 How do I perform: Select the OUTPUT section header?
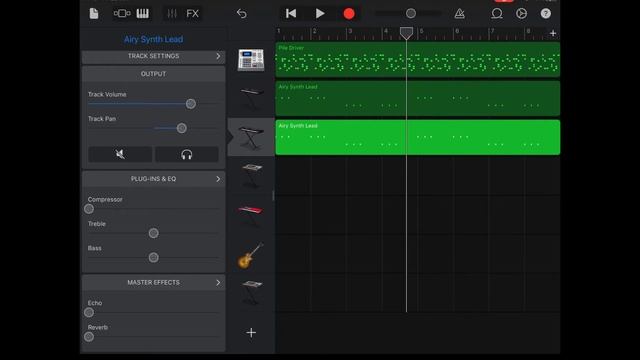tap(153, 74)
